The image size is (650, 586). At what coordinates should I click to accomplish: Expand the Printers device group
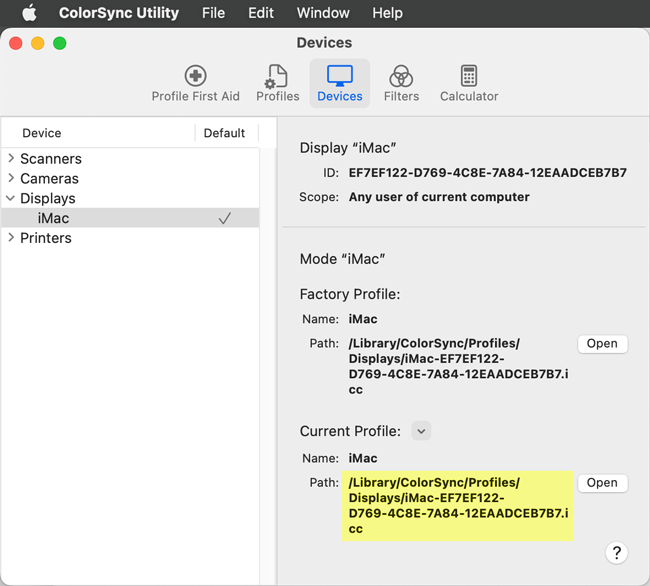point(11,238)
